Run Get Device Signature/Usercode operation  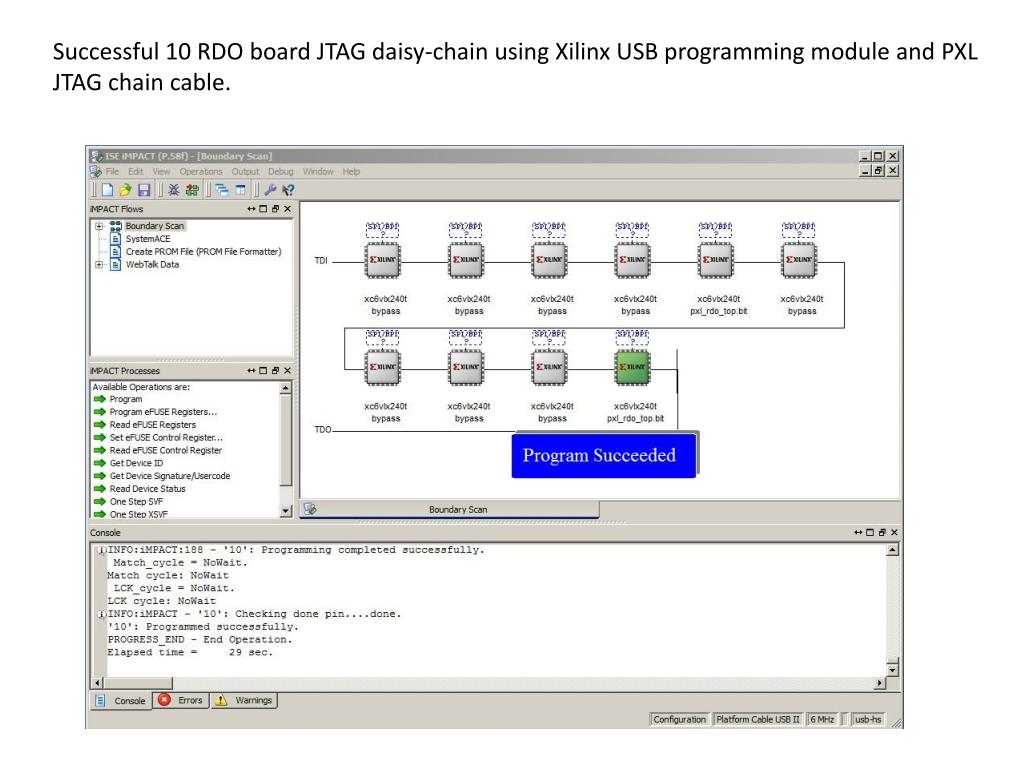coord(170,476)
